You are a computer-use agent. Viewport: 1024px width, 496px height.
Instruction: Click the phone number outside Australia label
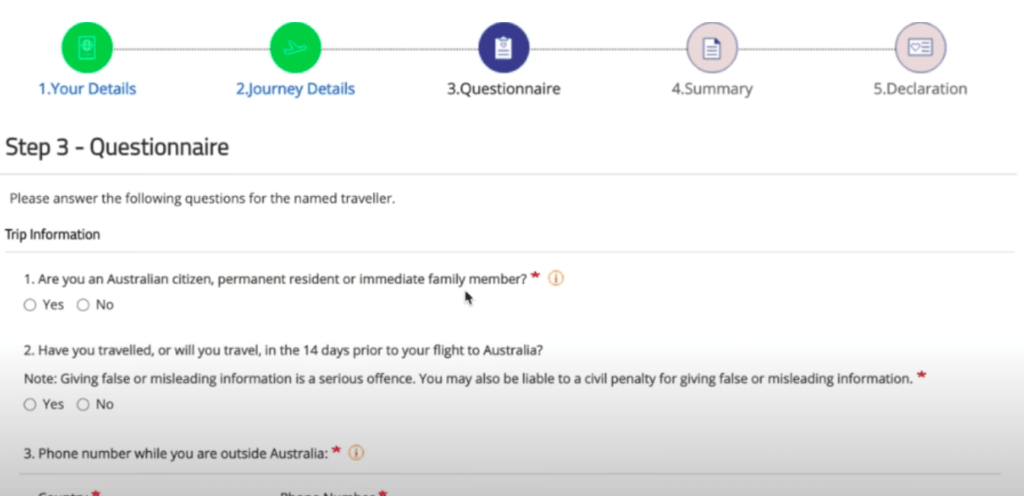(x=176, y=453)
